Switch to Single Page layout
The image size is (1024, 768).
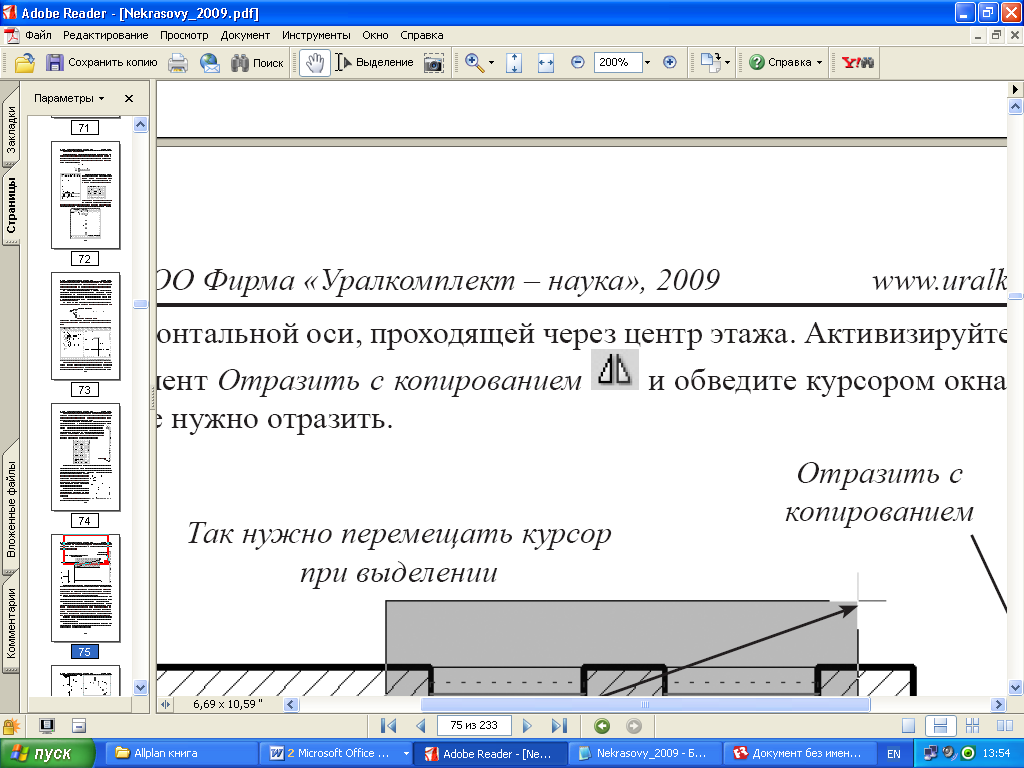tap(908, 726)
